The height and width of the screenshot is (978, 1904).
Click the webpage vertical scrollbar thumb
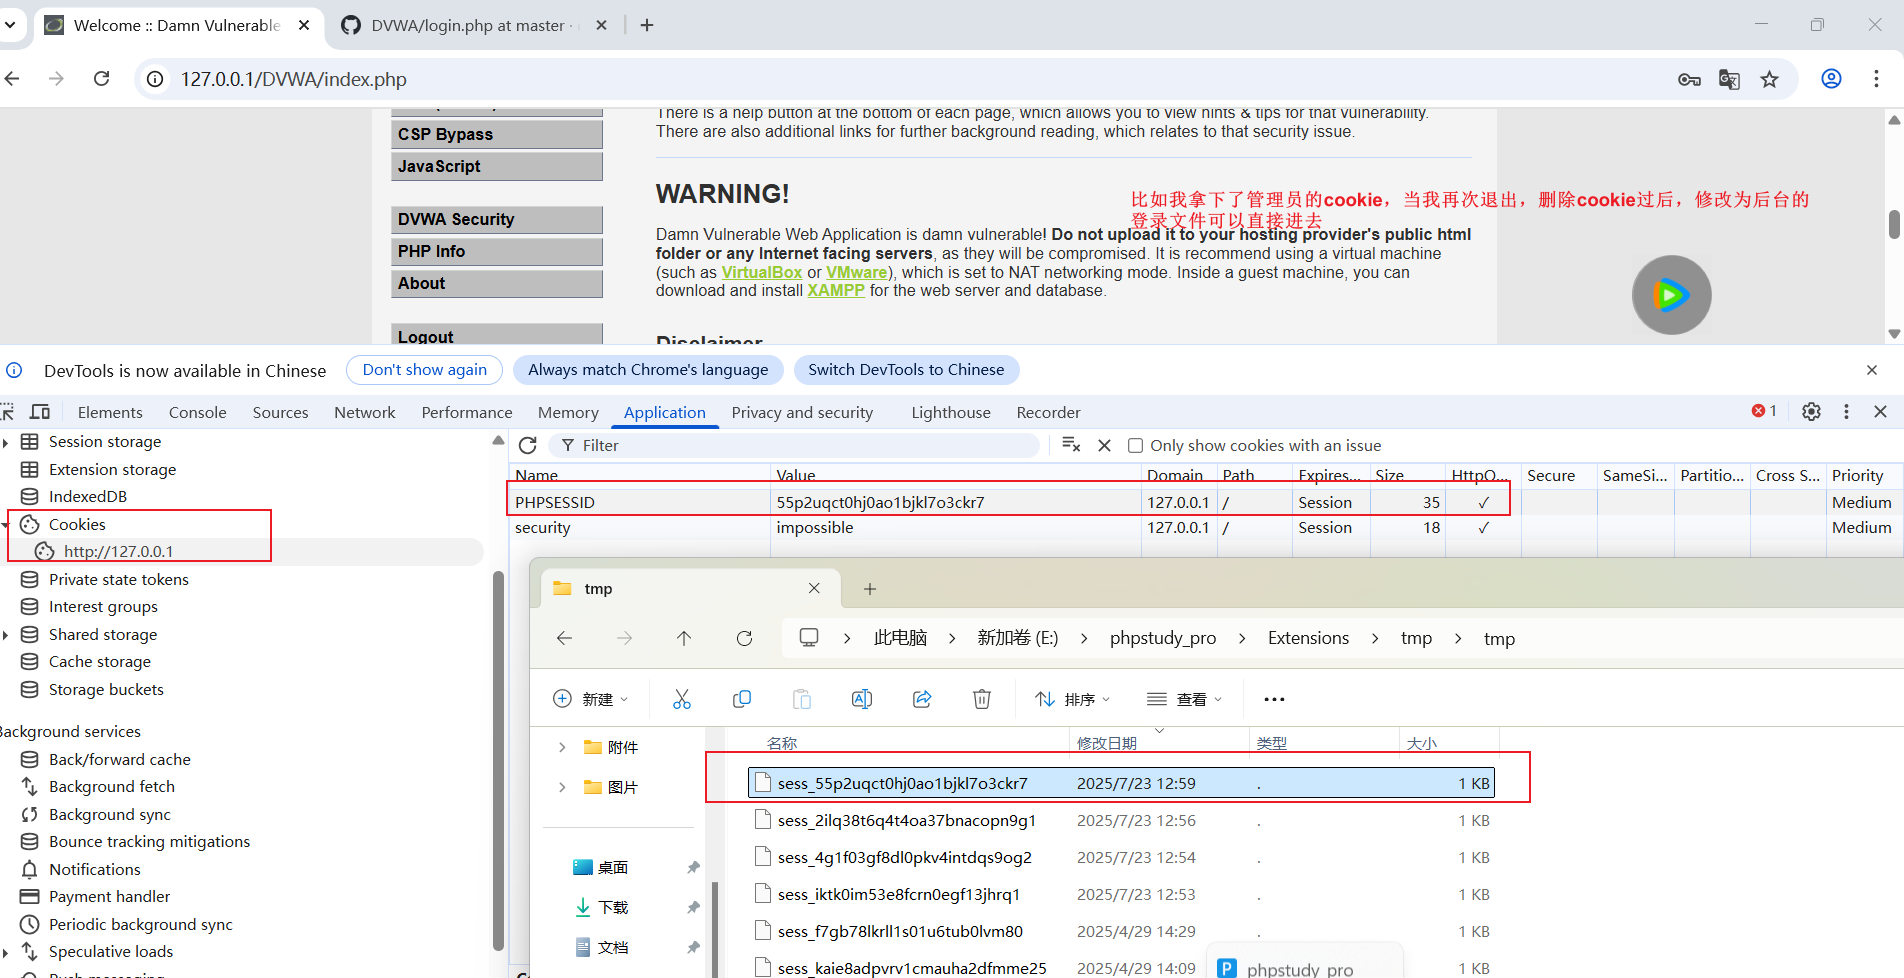pos(1894,224)
